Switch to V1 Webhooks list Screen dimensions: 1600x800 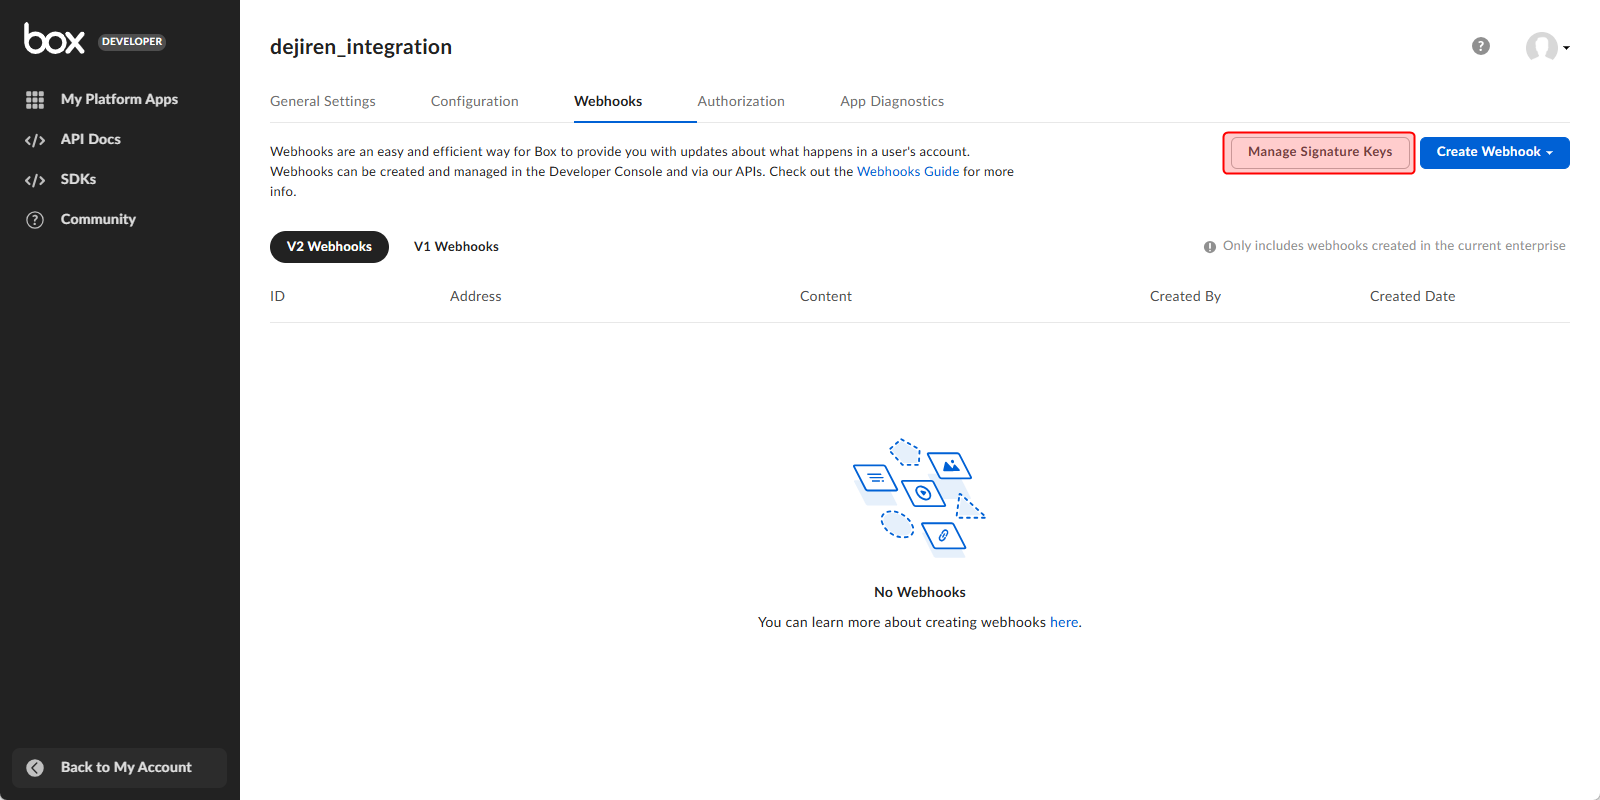(x=456, y=246)
